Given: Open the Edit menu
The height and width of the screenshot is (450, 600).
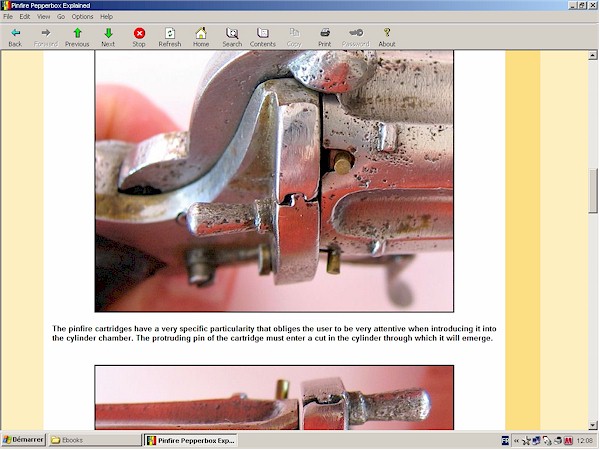Looking at the screenshot, I should 24,17.
